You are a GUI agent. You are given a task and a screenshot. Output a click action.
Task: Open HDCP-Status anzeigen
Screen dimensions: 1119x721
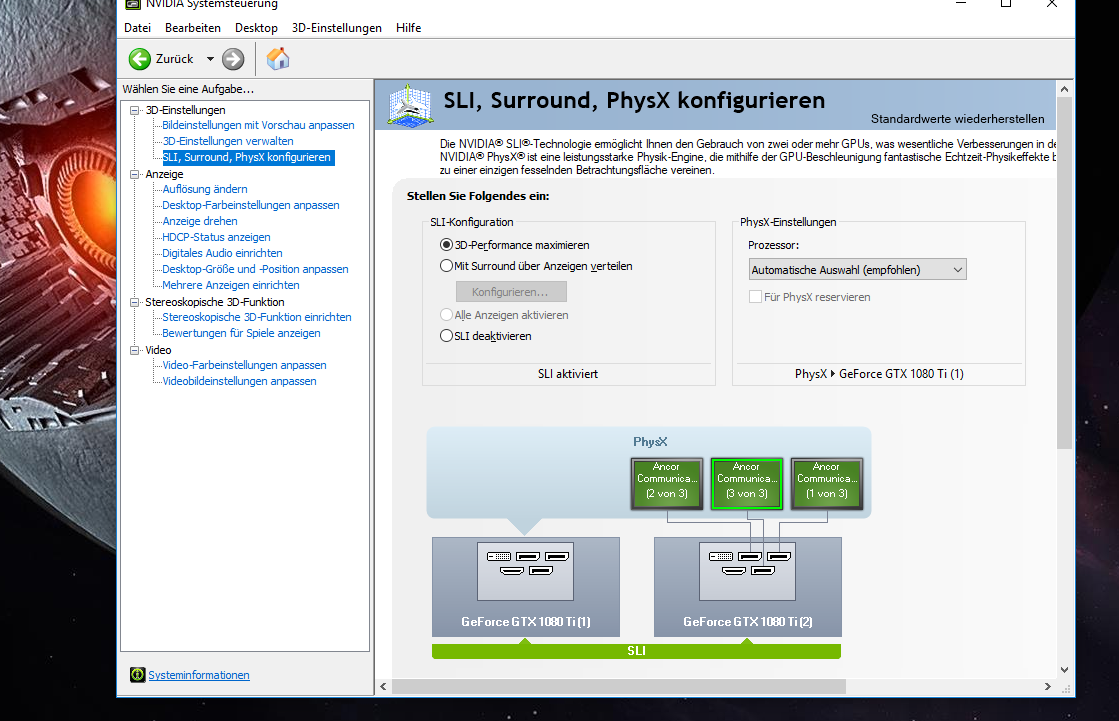(x=216, y=237)
